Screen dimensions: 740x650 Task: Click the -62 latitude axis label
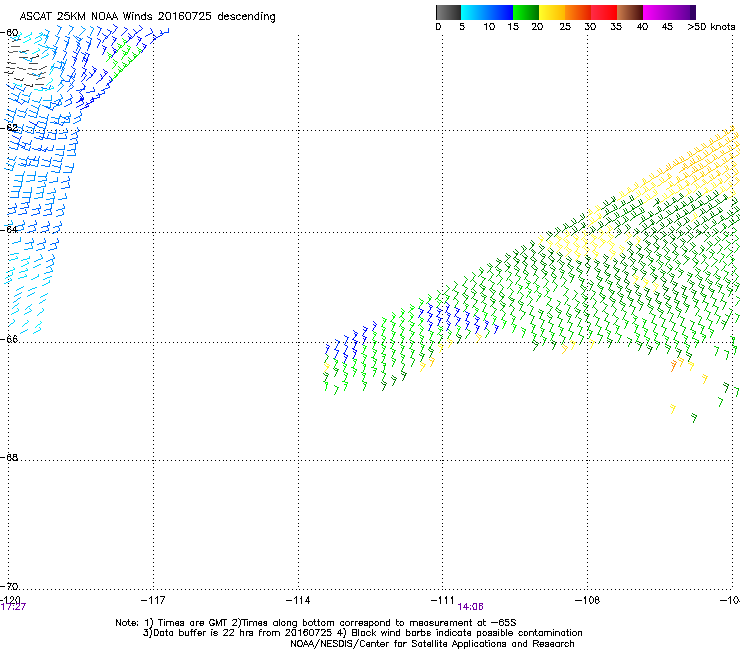click(9, 128)
